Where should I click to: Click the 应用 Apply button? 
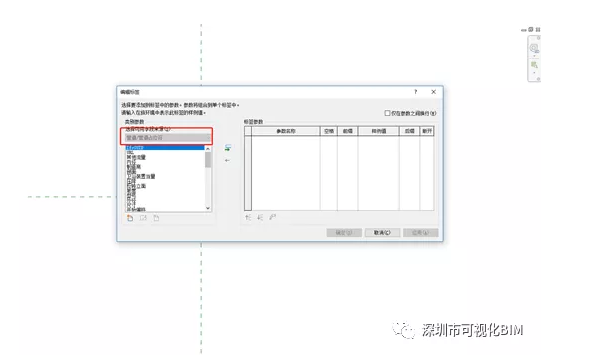[x=420, y=232]
